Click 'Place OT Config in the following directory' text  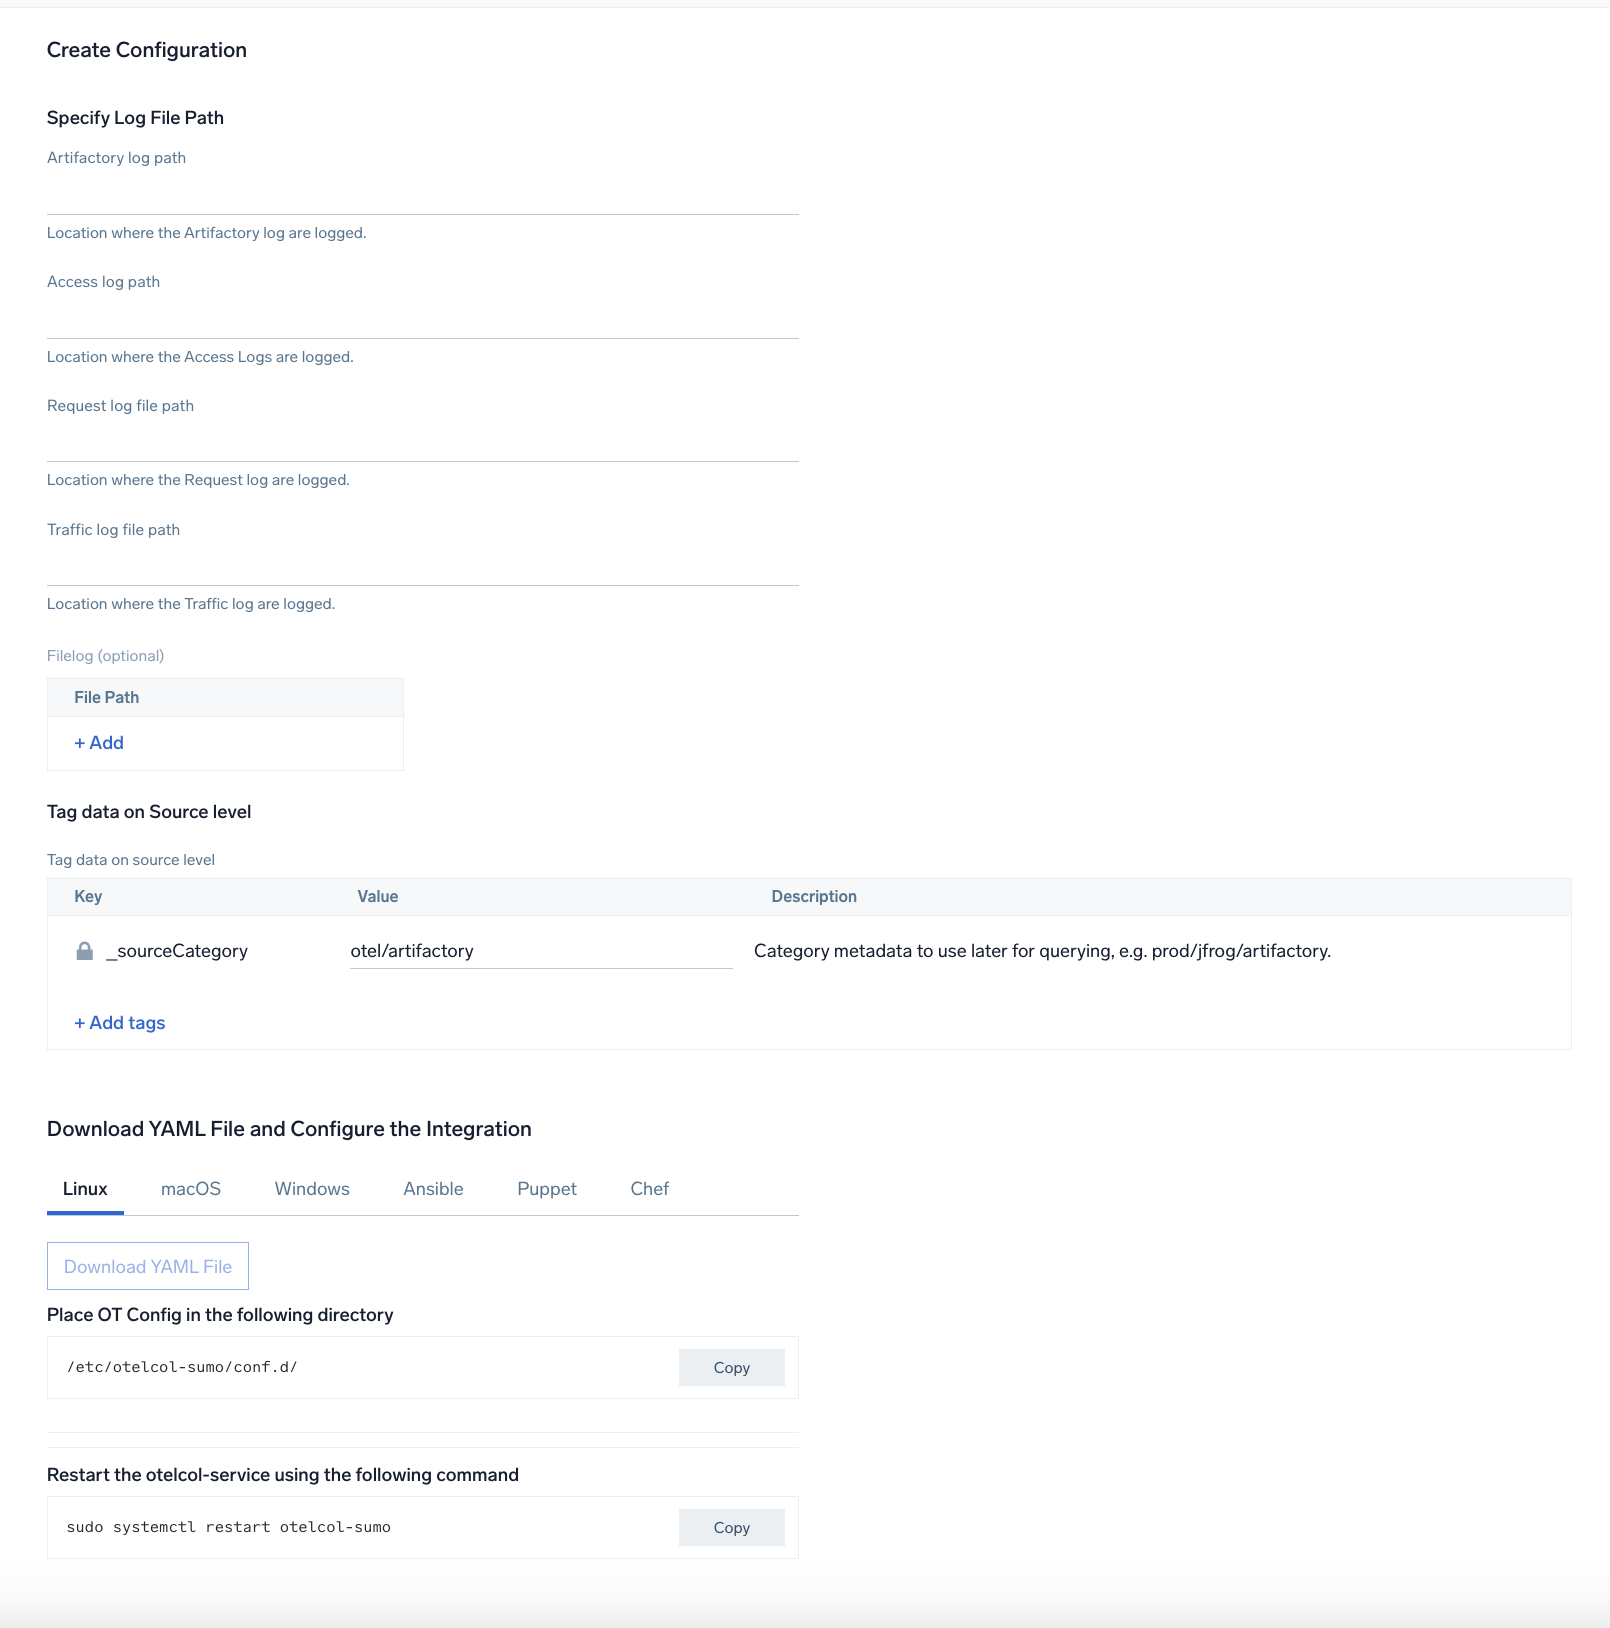[220, 1315]
